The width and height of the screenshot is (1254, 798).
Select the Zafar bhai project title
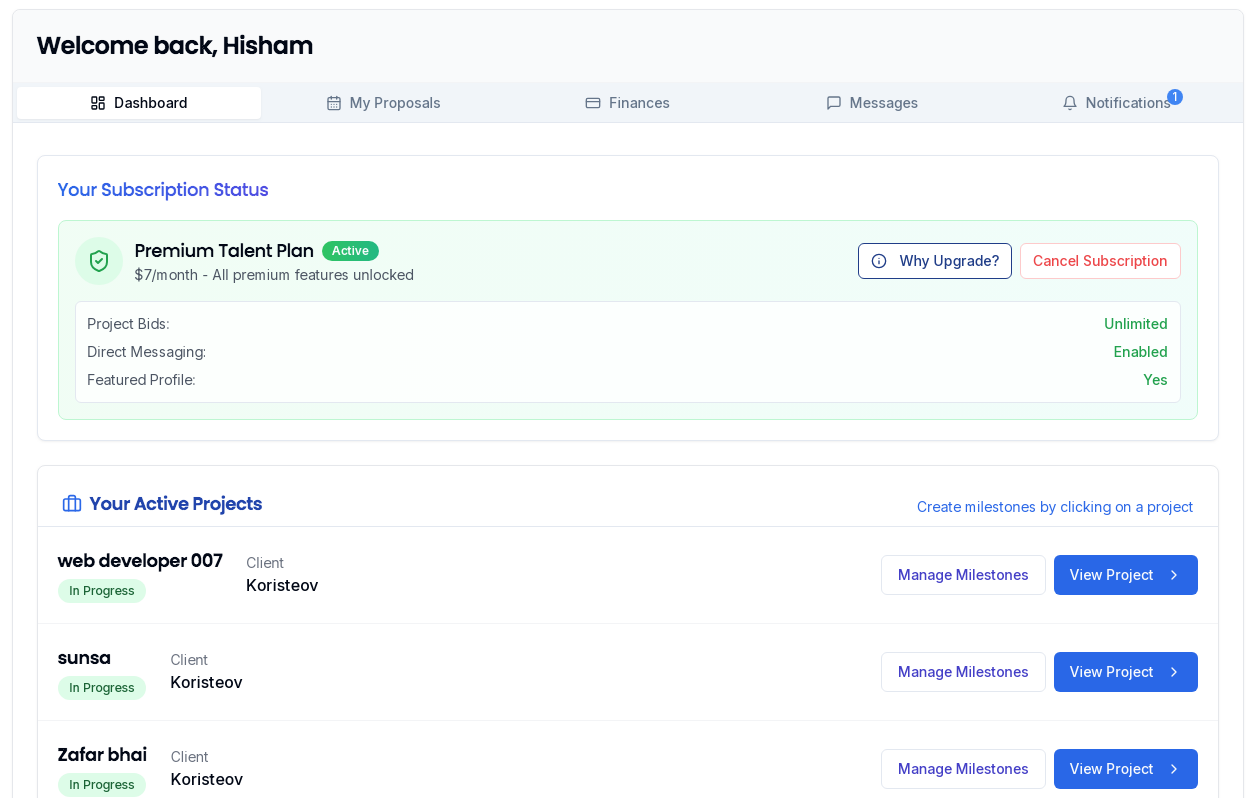102,755
